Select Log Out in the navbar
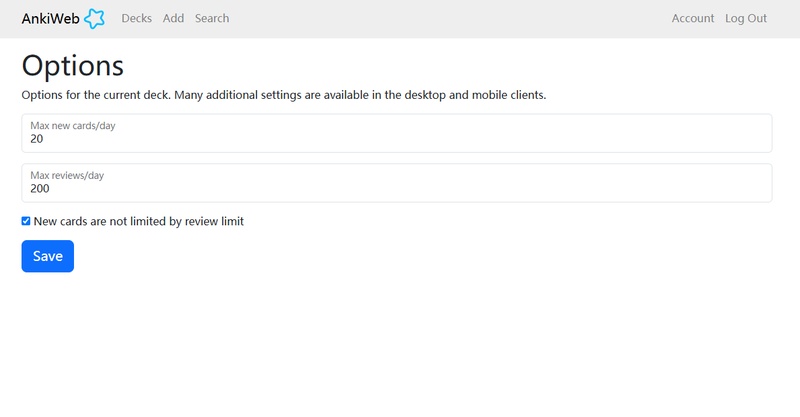800x417 pixels. click(x=745, y=18)
